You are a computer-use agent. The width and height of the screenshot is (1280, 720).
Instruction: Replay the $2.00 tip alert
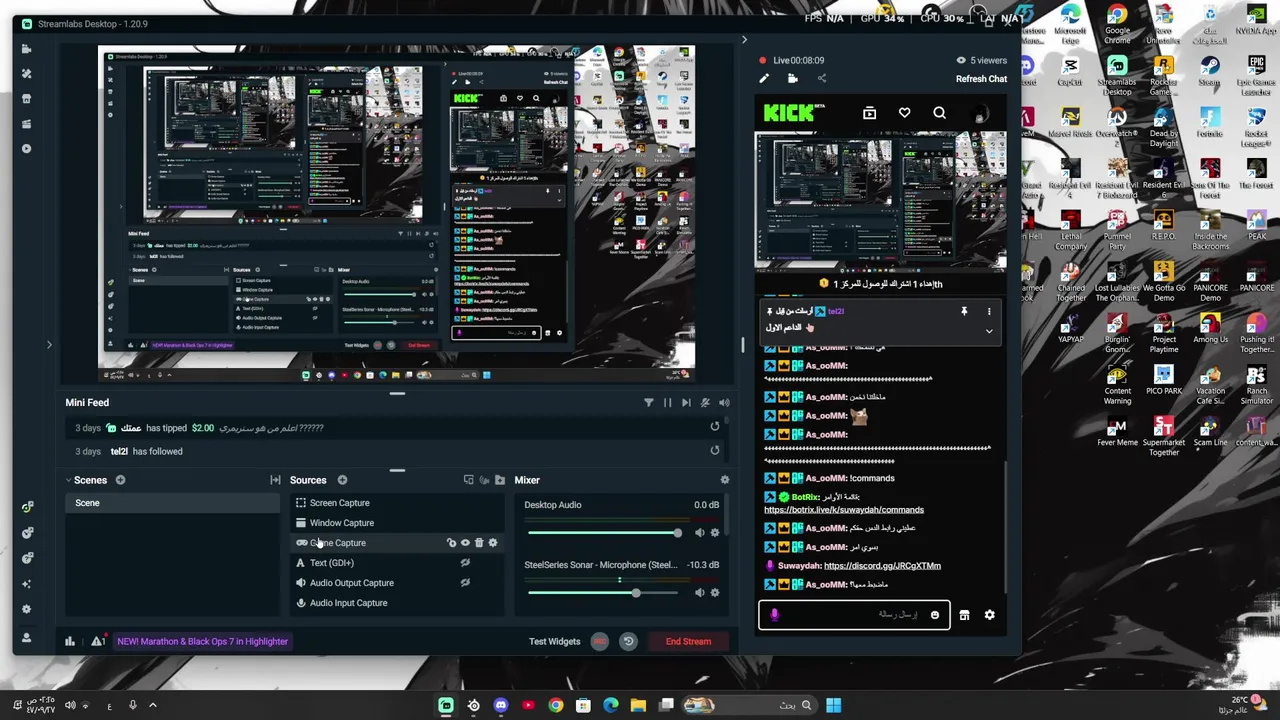pyautogui.click(x=714, y=427)
